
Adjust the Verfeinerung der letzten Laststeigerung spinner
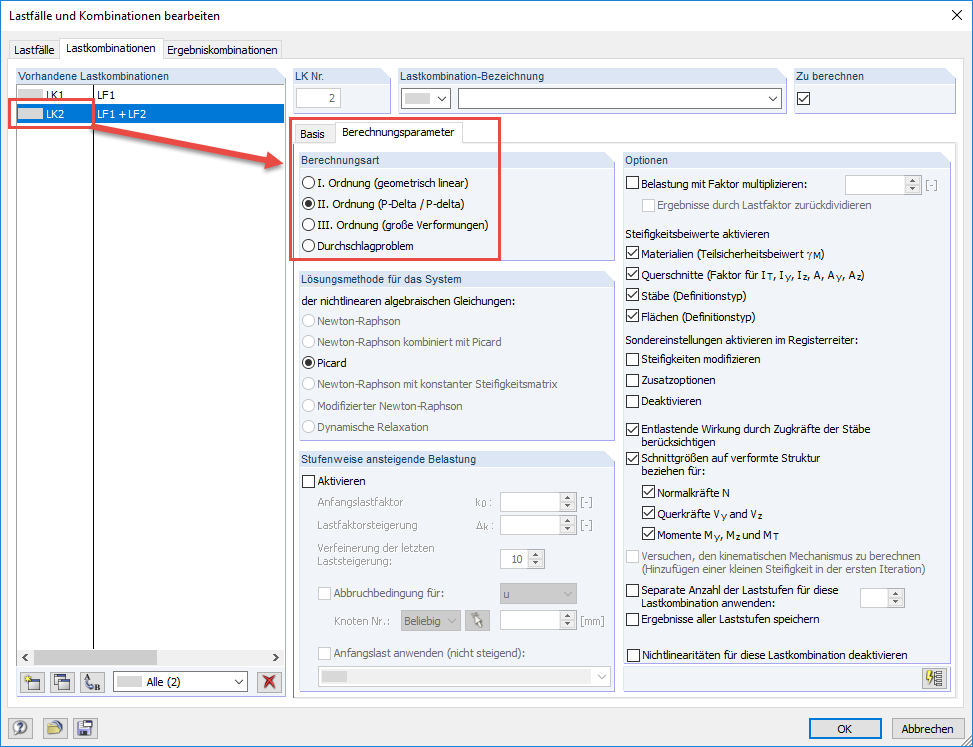[x=537, y=559]
